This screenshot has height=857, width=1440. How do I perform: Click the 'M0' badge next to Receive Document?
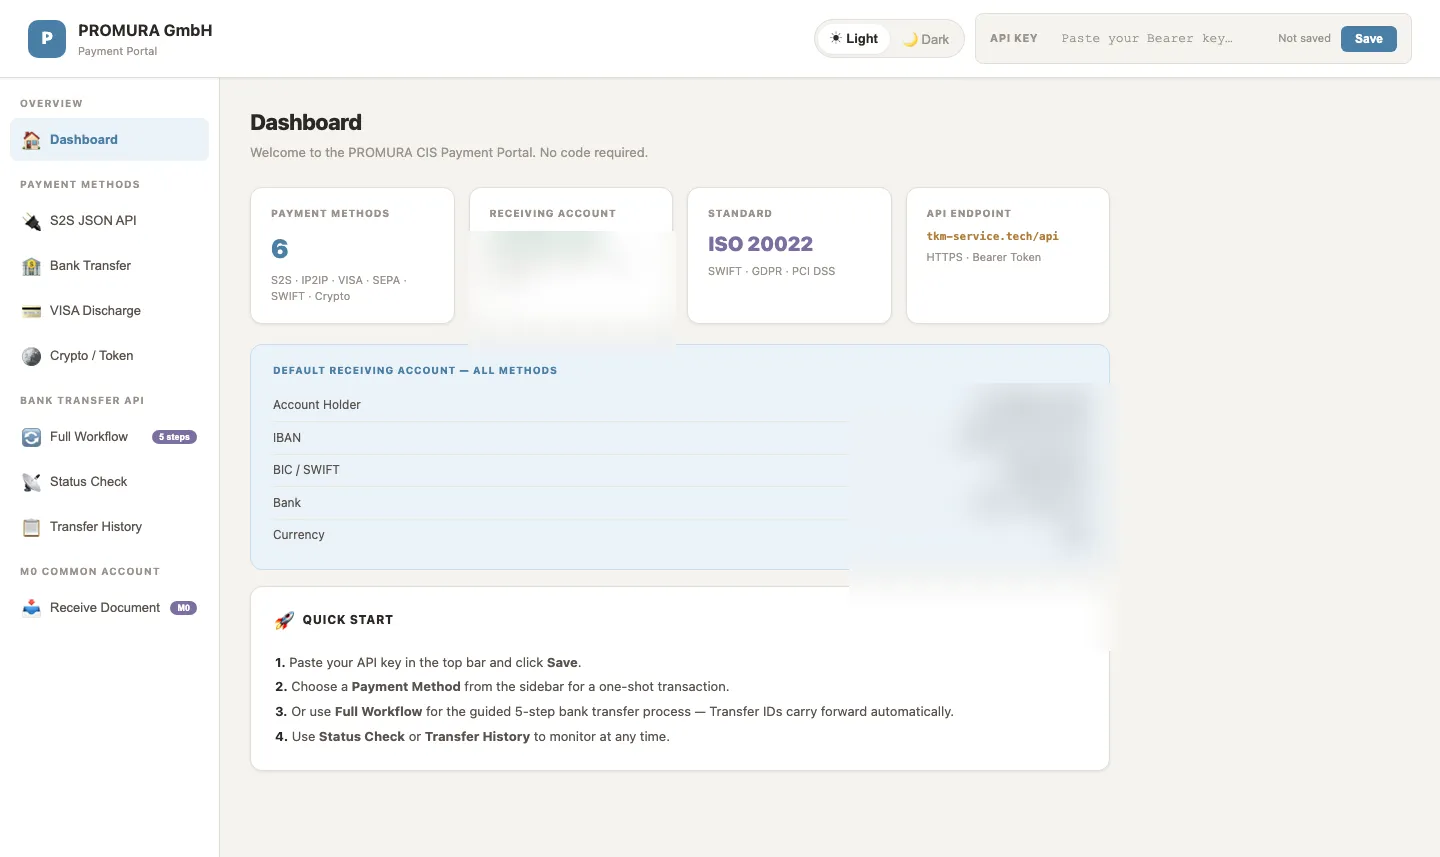(x=183, y=608)
